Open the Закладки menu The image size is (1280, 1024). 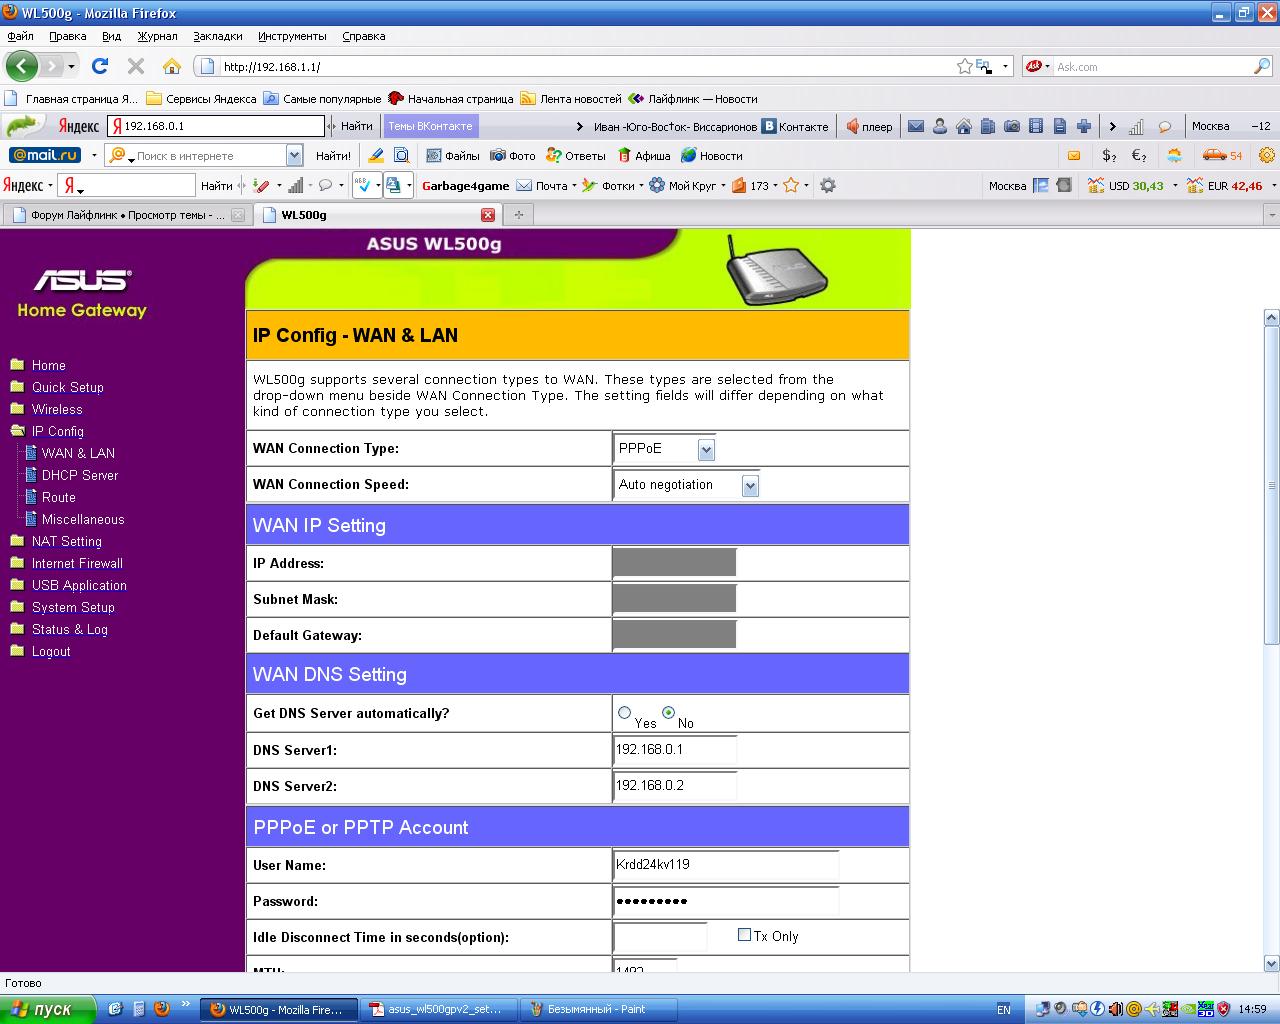(x=218, y=36)
